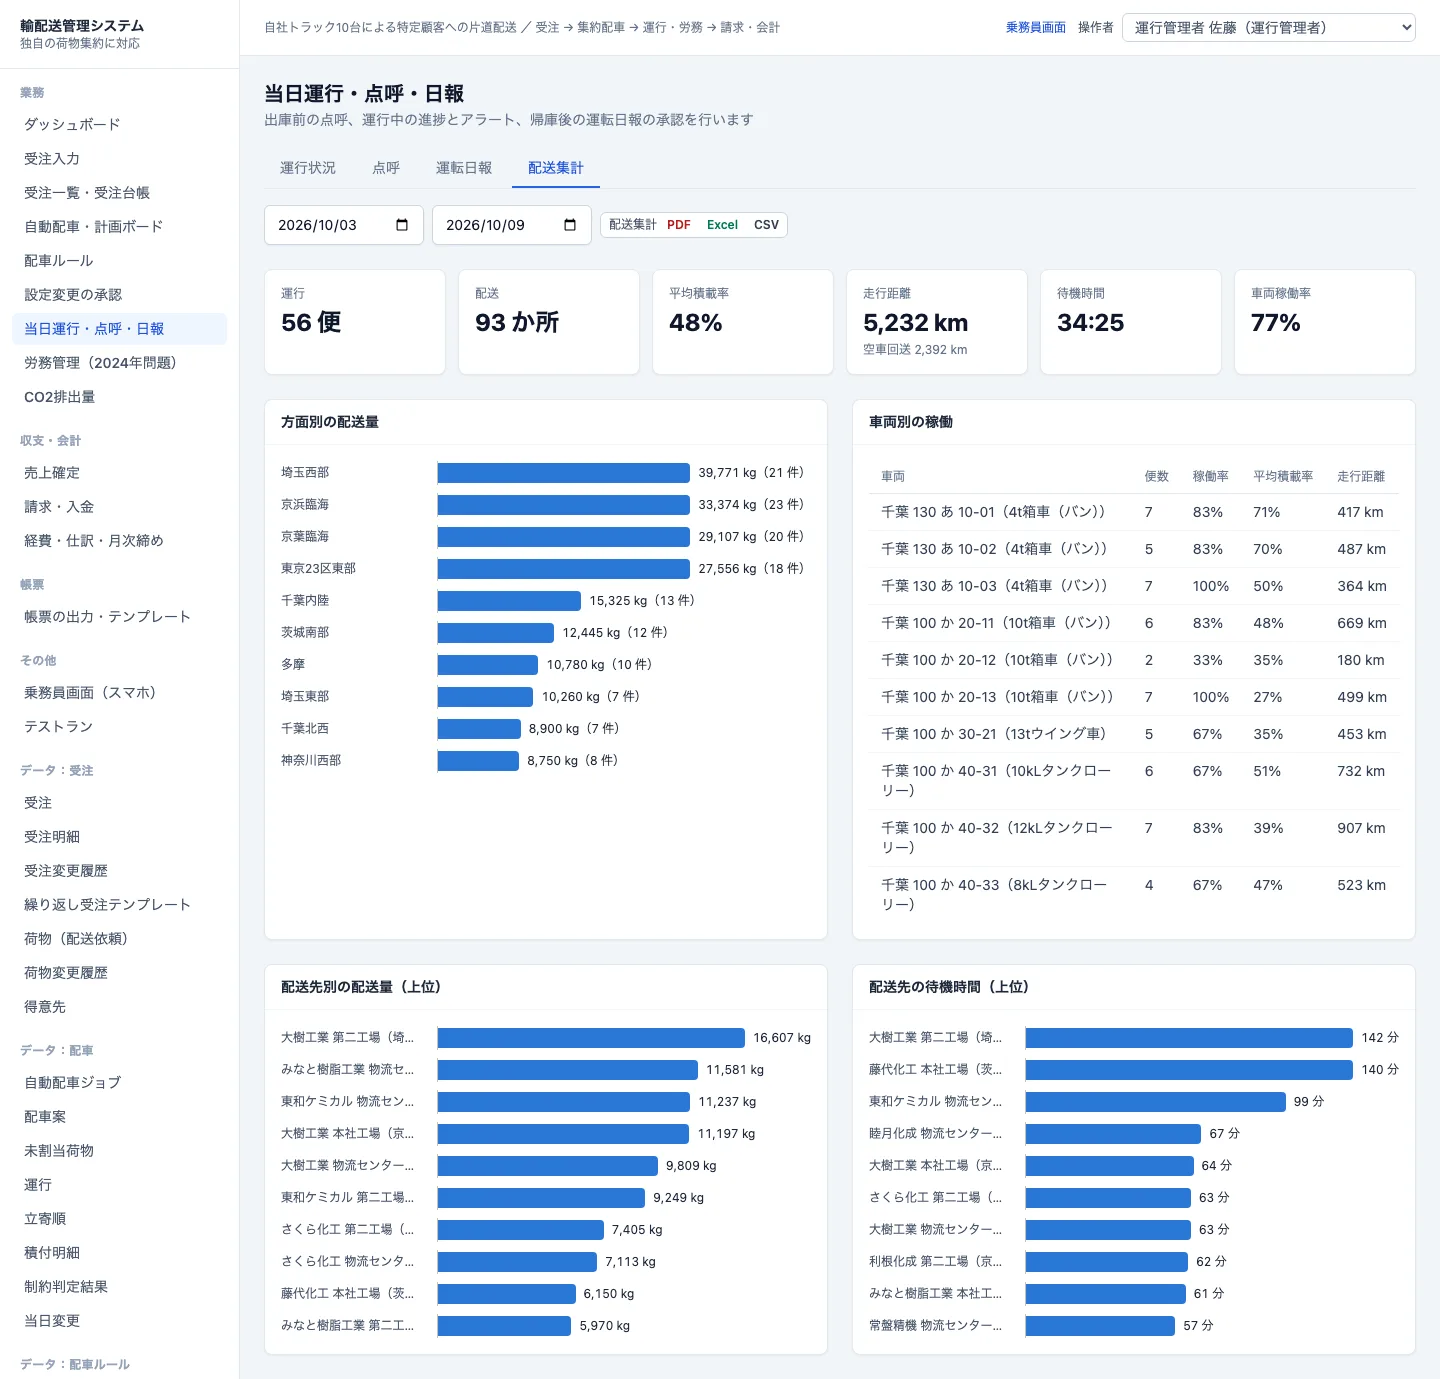1440x1379 pixels.
Task: Open 乗務員画面（スマホ） in sidebar
Action: tap(119, 693)
